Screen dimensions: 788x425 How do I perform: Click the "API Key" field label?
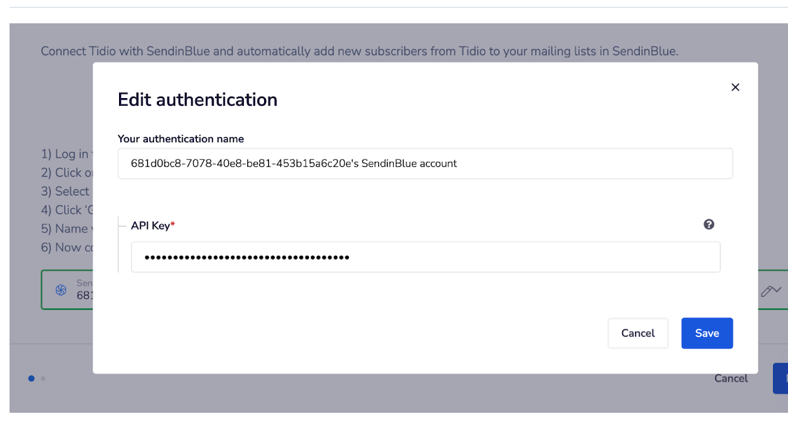(152, 226)
